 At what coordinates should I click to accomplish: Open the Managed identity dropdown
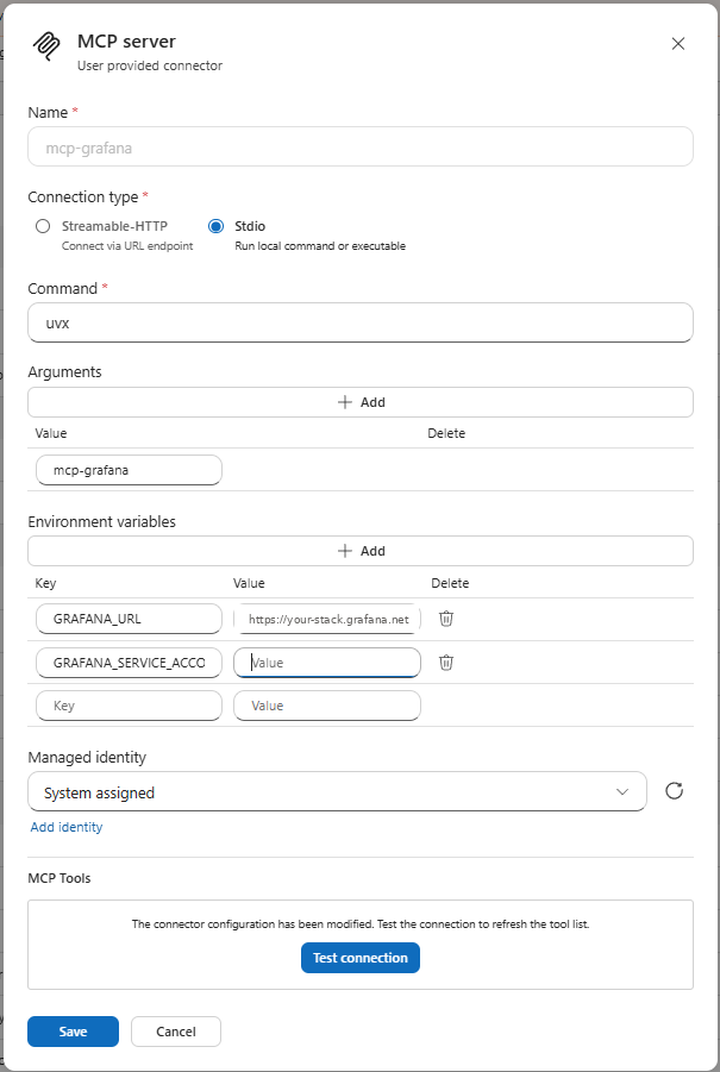pyautogui.click(x=337, y=792)
